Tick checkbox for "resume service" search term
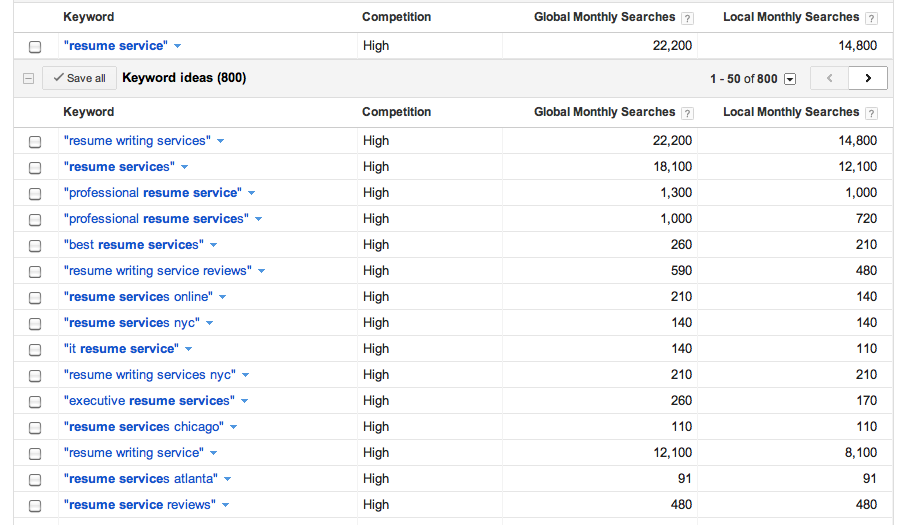 tap(35, 47)
